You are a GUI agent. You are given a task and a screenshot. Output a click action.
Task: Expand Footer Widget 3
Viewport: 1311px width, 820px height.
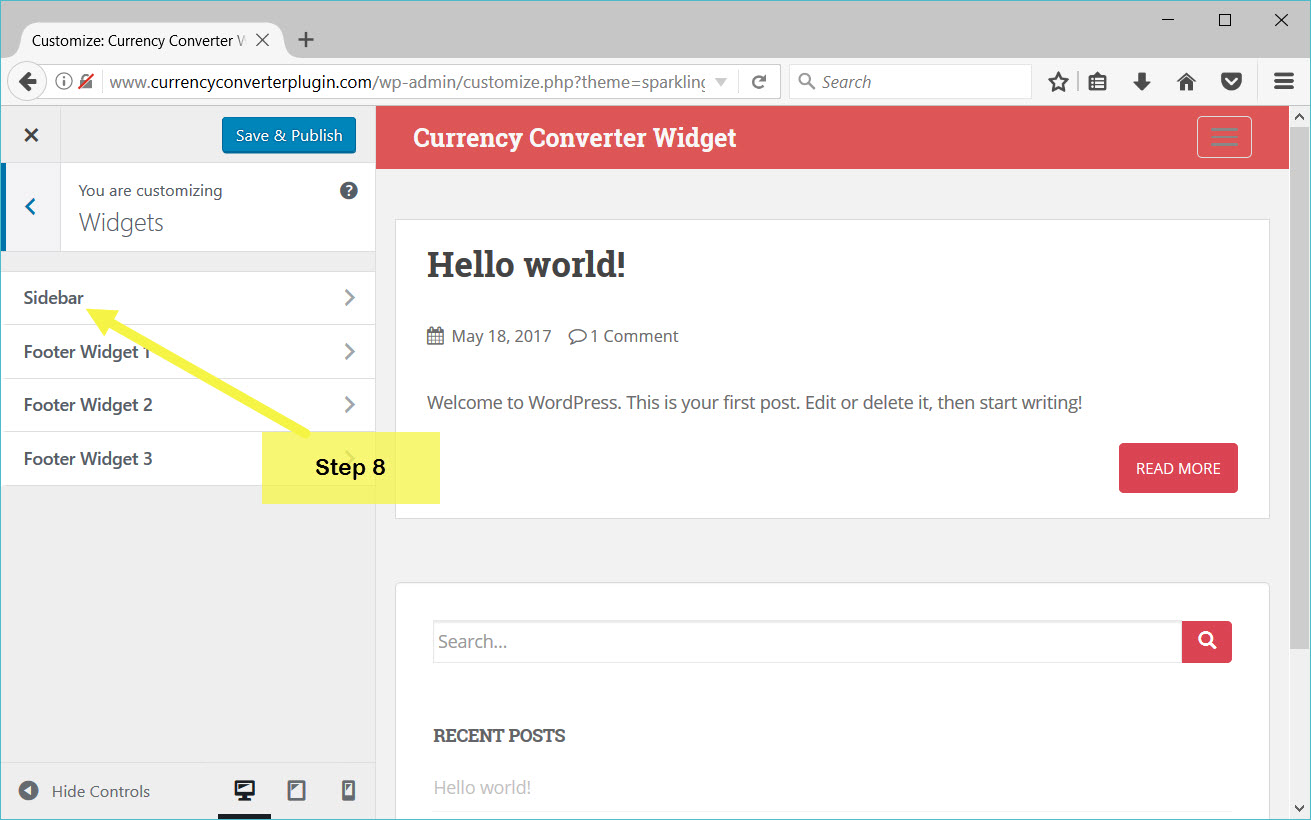[188, 458]
